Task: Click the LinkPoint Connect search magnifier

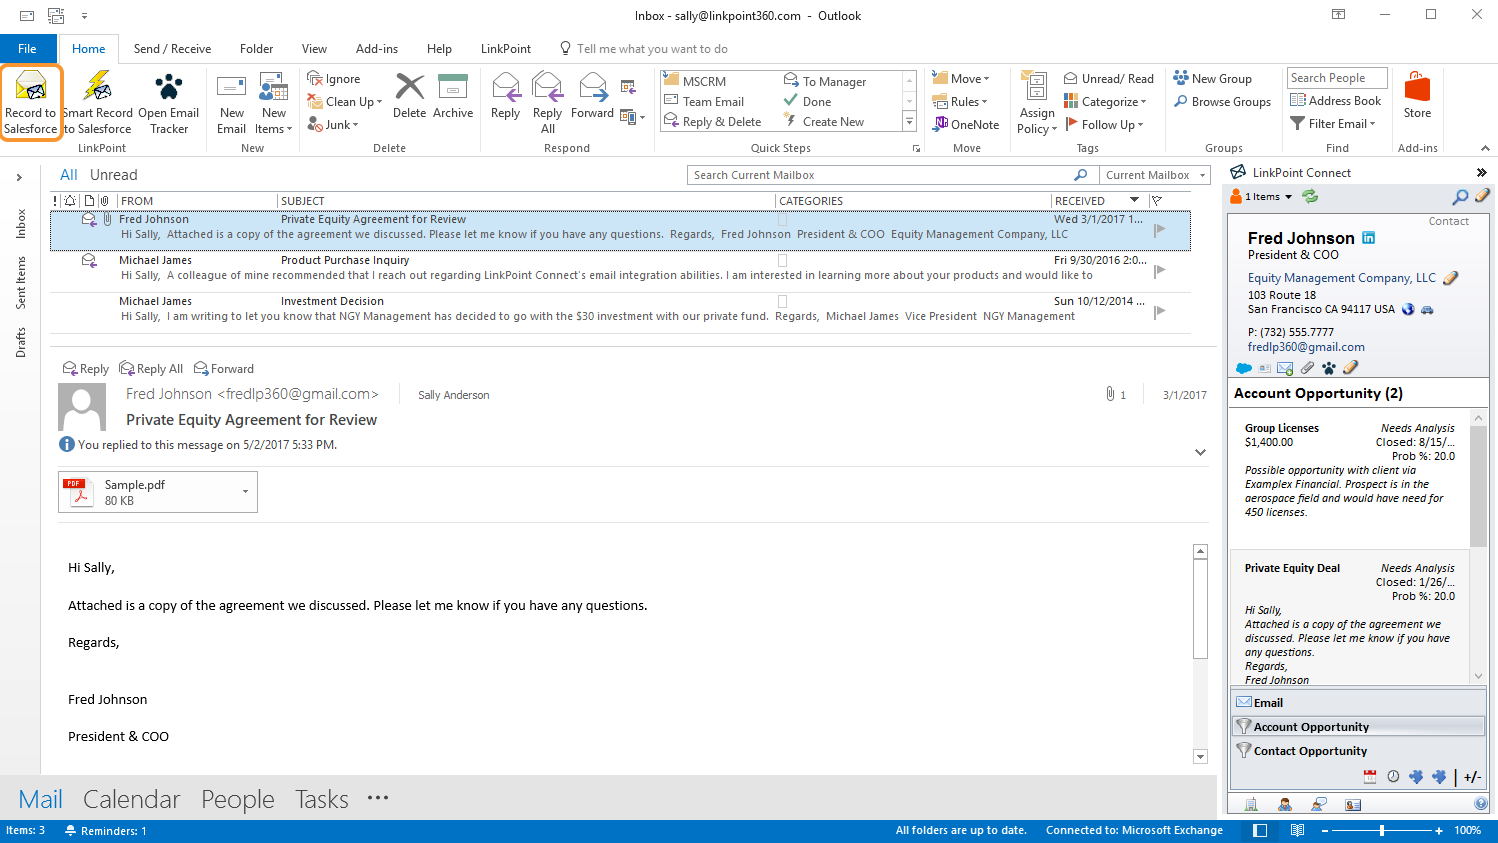Action: 1461,196
